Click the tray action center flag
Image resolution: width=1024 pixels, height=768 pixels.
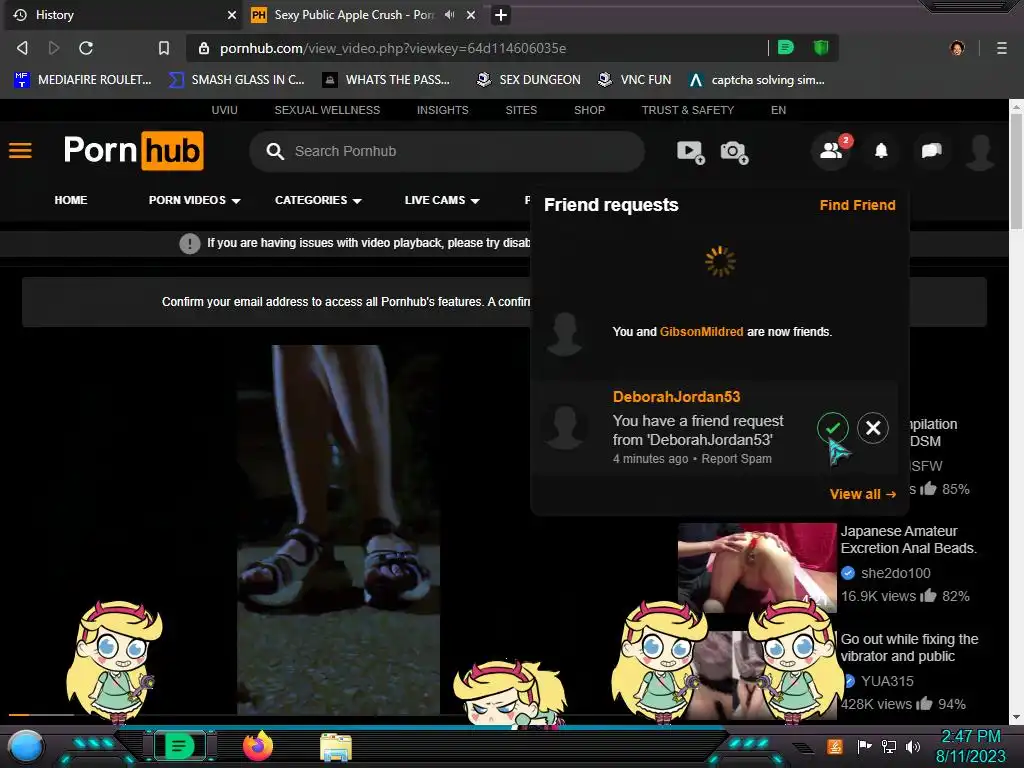point(864,746)
